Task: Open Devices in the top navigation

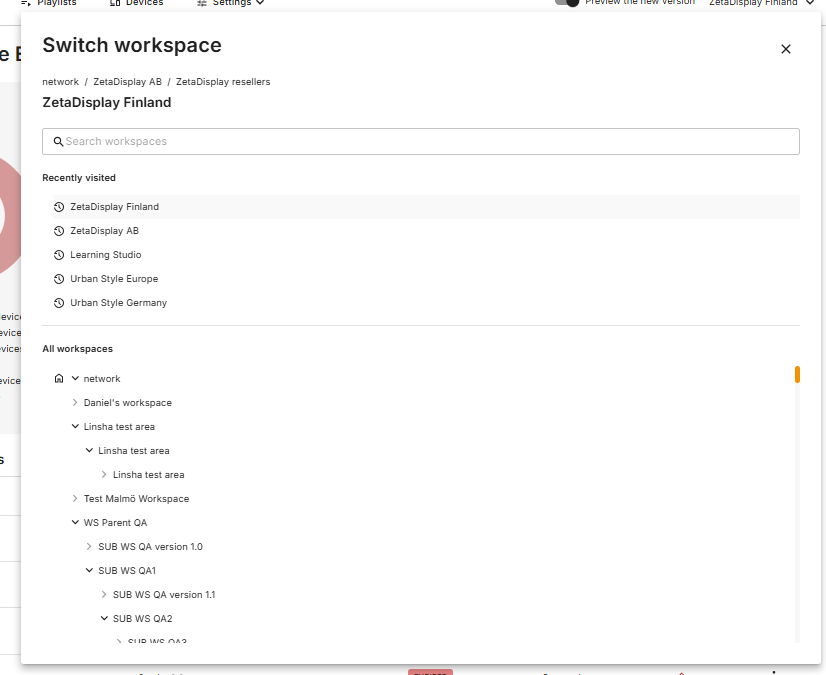Action: pyautogui.click(x=136, y=3)
